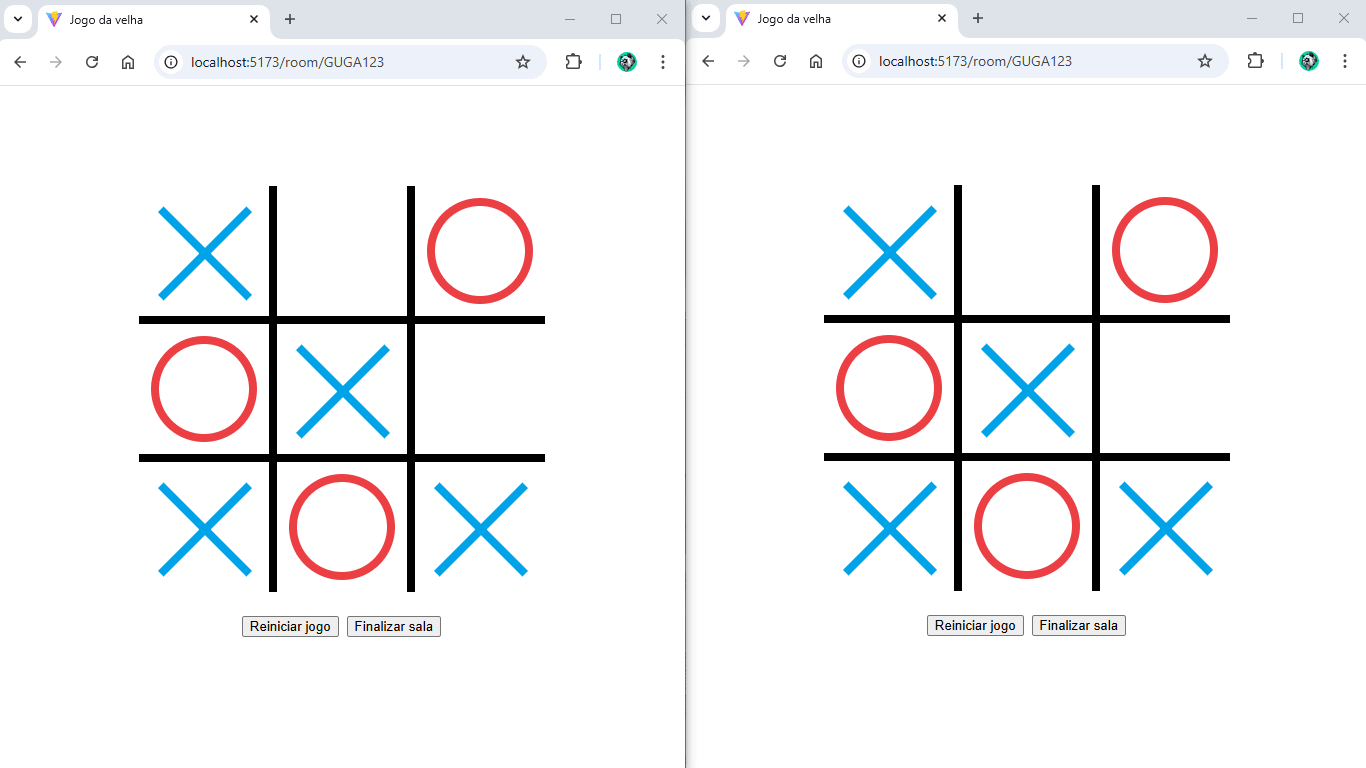Go back using the right window's back arrow
Image resolution: width=1366 pixels, height=768 pixels.
pyautogui.click(x=708, y=62)
